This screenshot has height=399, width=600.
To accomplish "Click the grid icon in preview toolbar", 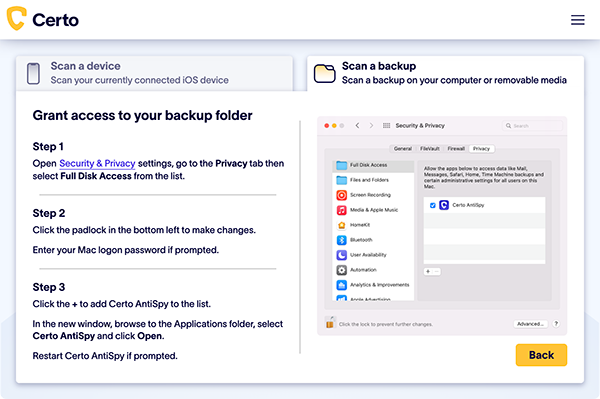I will click(386, 125).
